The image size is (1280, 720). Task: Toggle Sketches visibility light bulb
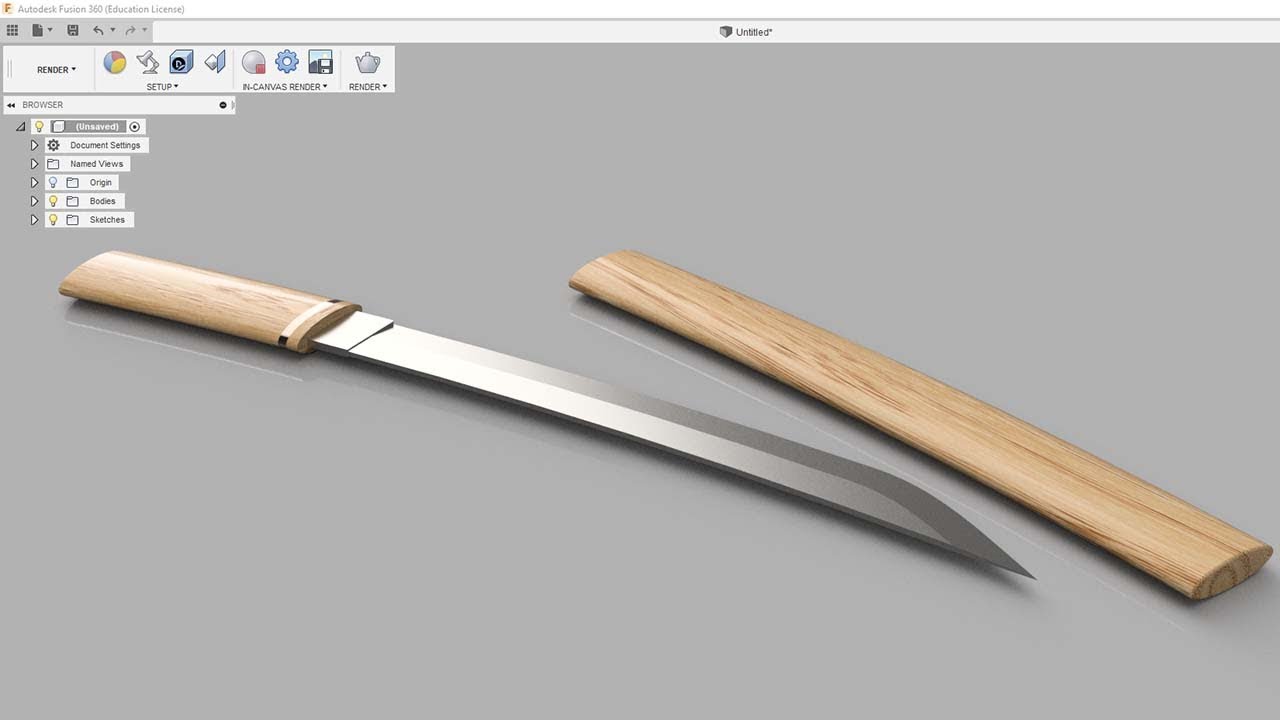(x=53, y=220)
